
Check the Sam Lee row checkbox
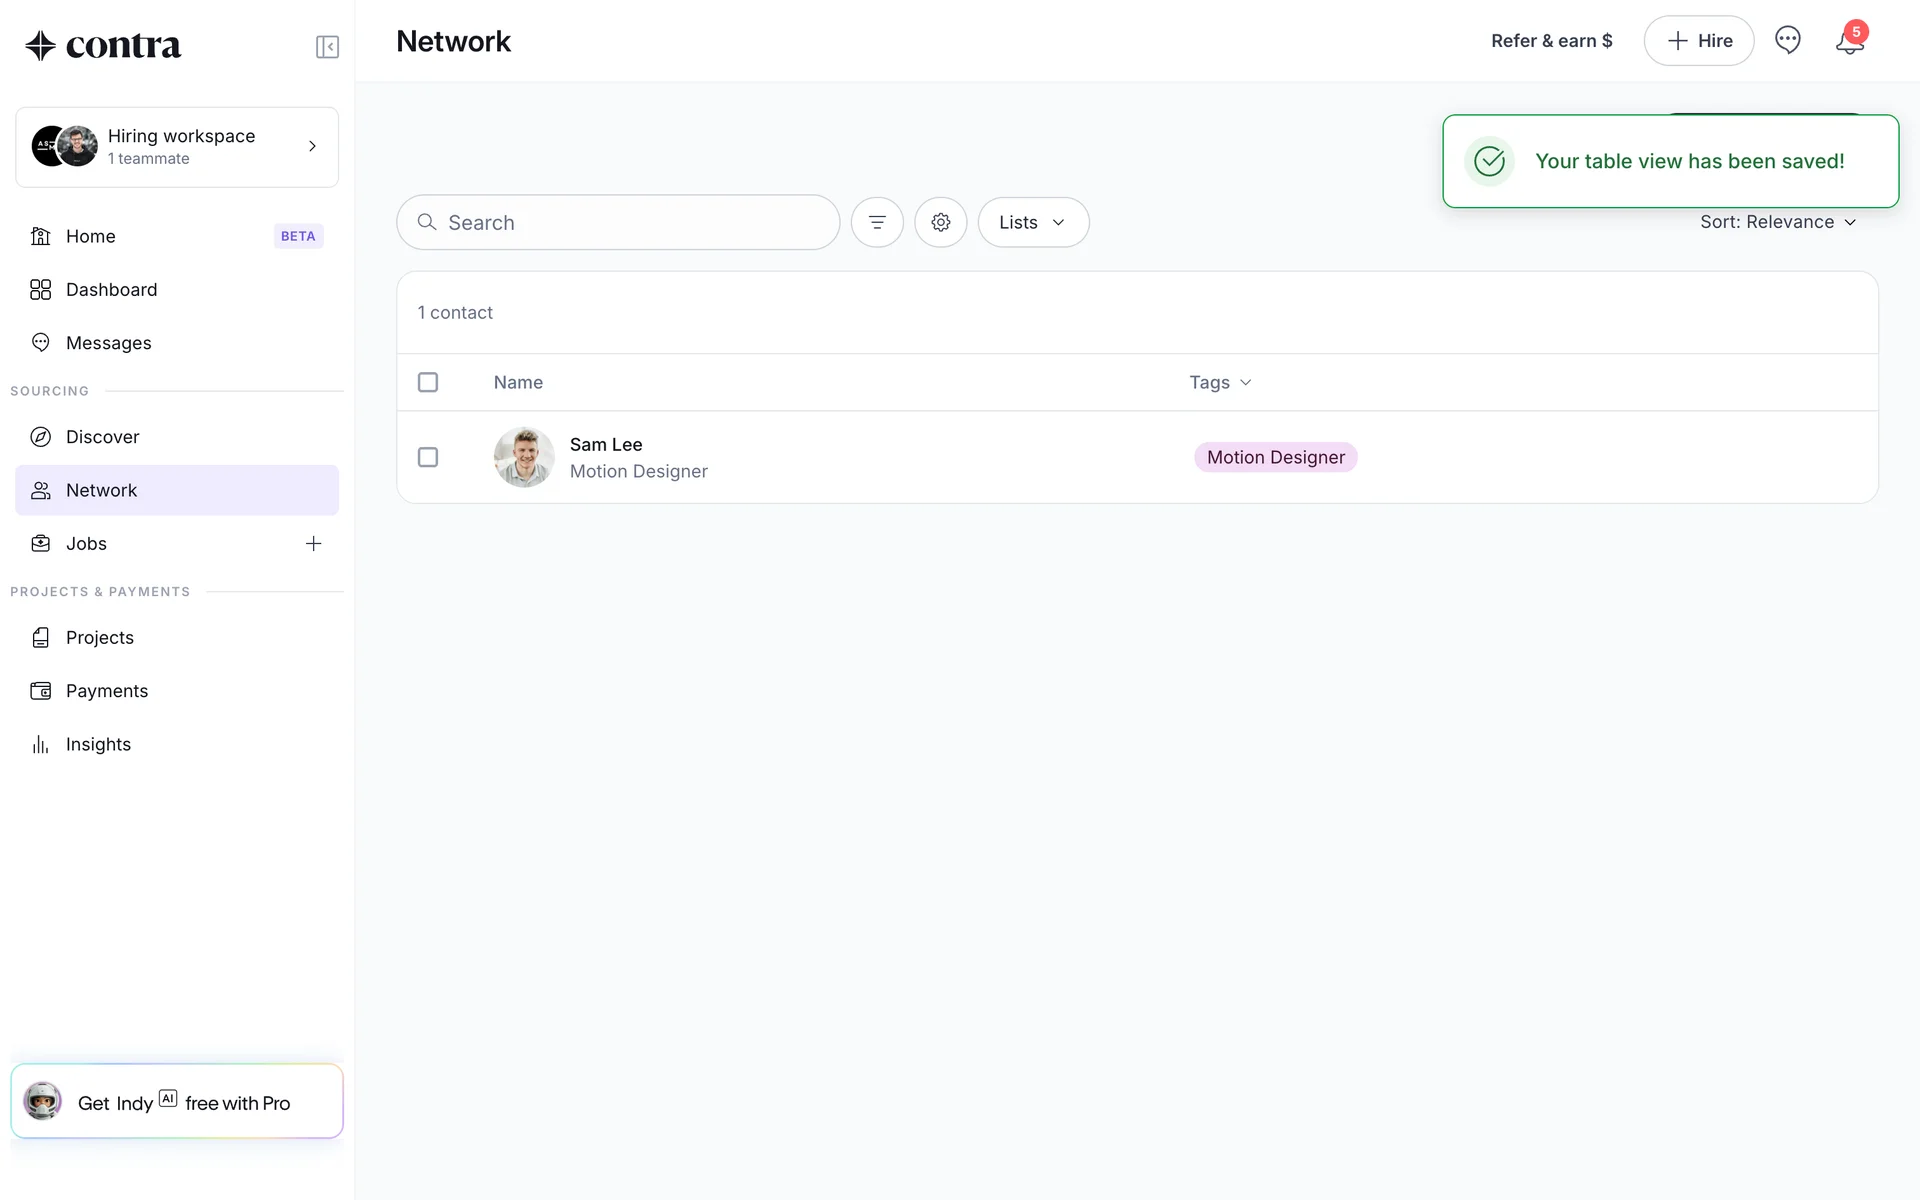[428, 457]
